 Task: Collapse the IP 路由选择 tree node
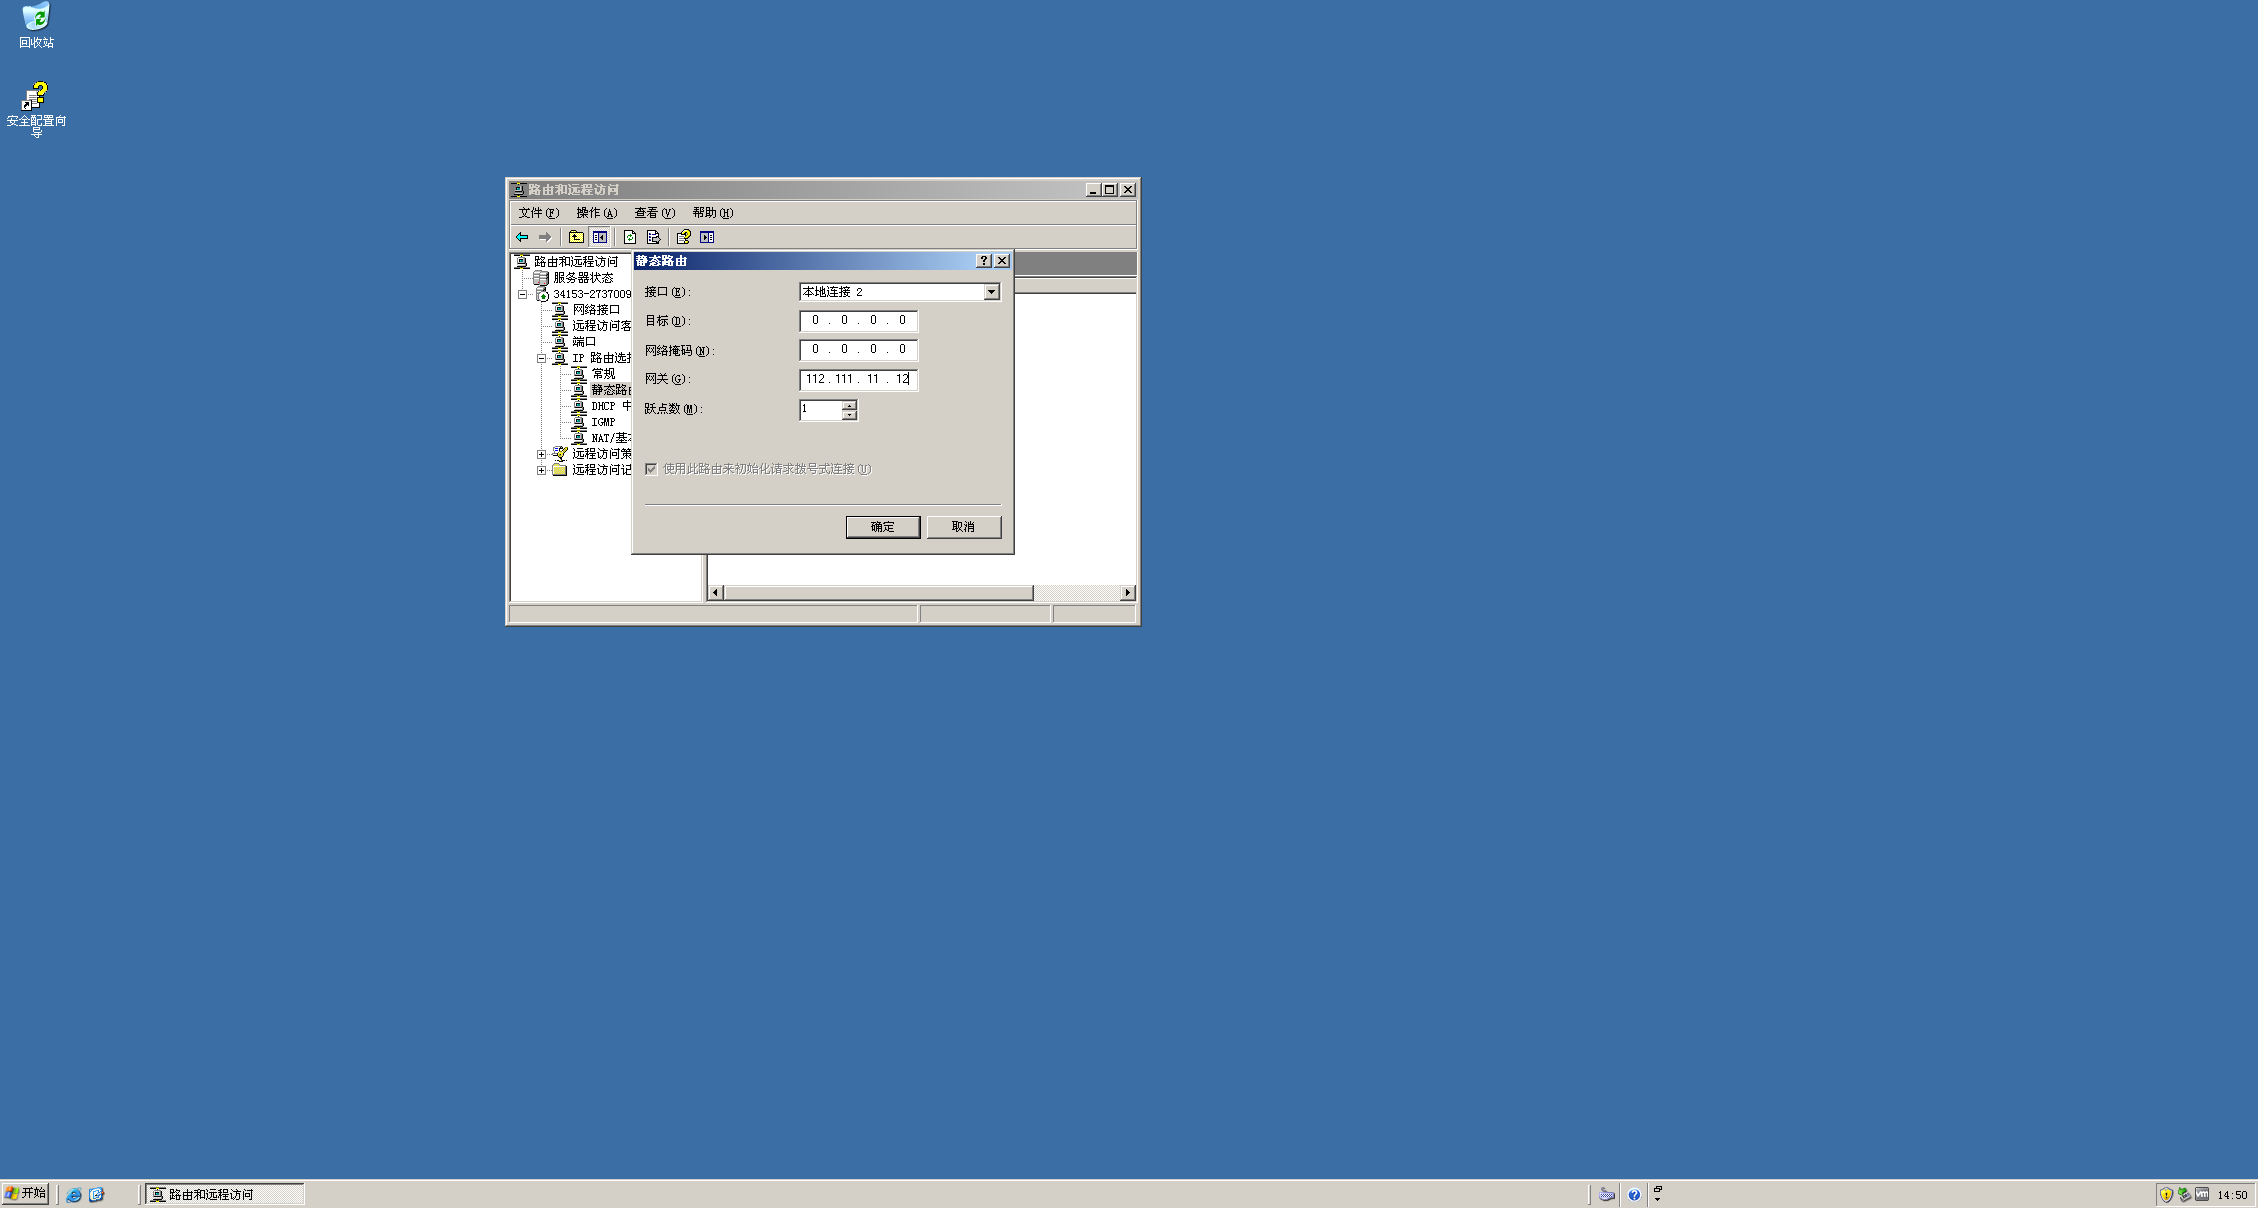click(x=541, y=358)
